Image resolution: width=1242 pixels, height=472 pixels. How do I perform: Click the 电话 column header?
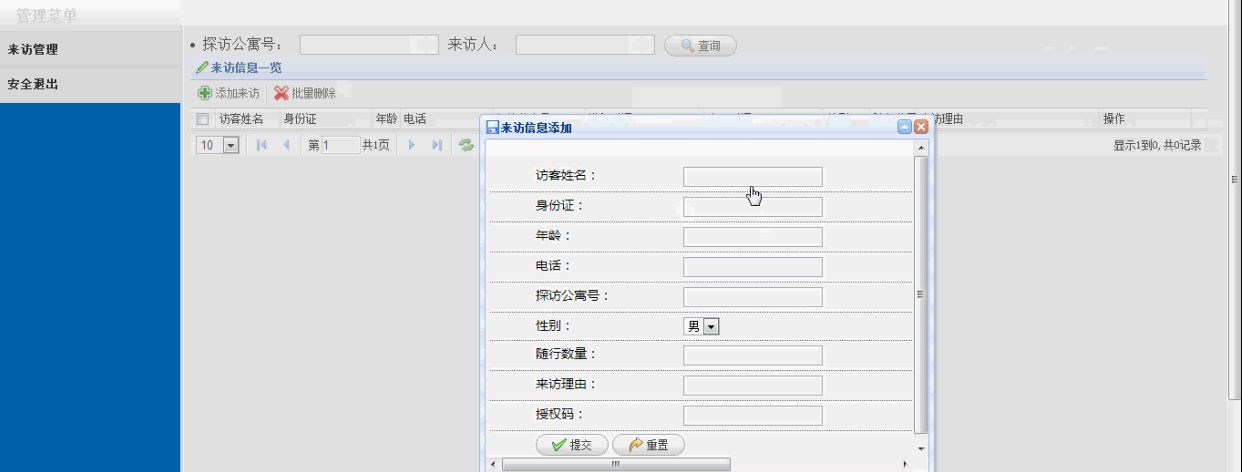pos(415,120)
